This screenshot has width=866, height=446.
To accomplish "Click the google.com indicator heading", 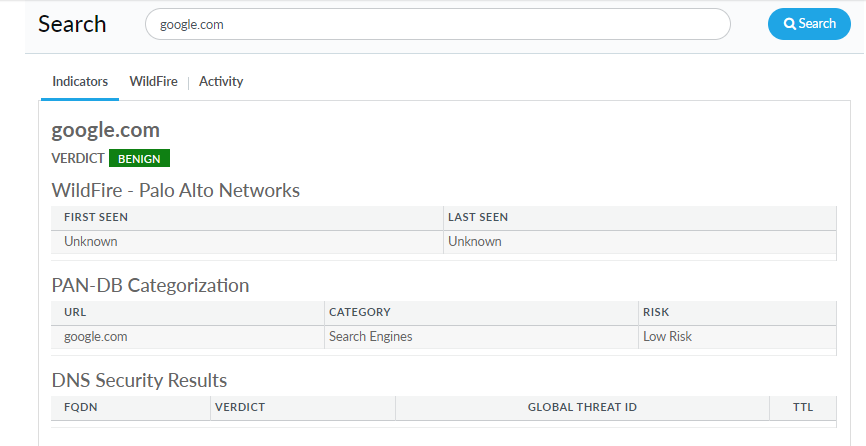I will point(105,130).
